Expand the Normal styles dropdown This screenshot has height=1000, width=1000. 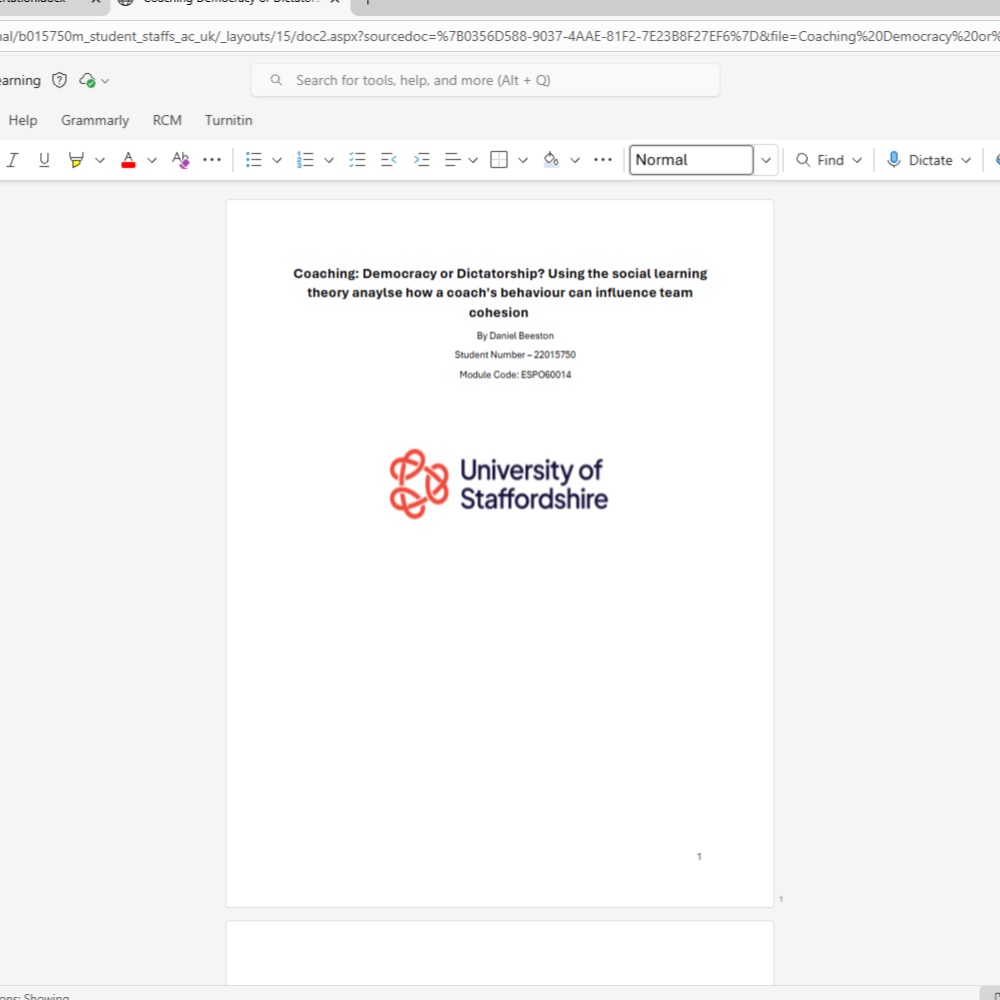[766, 160]
